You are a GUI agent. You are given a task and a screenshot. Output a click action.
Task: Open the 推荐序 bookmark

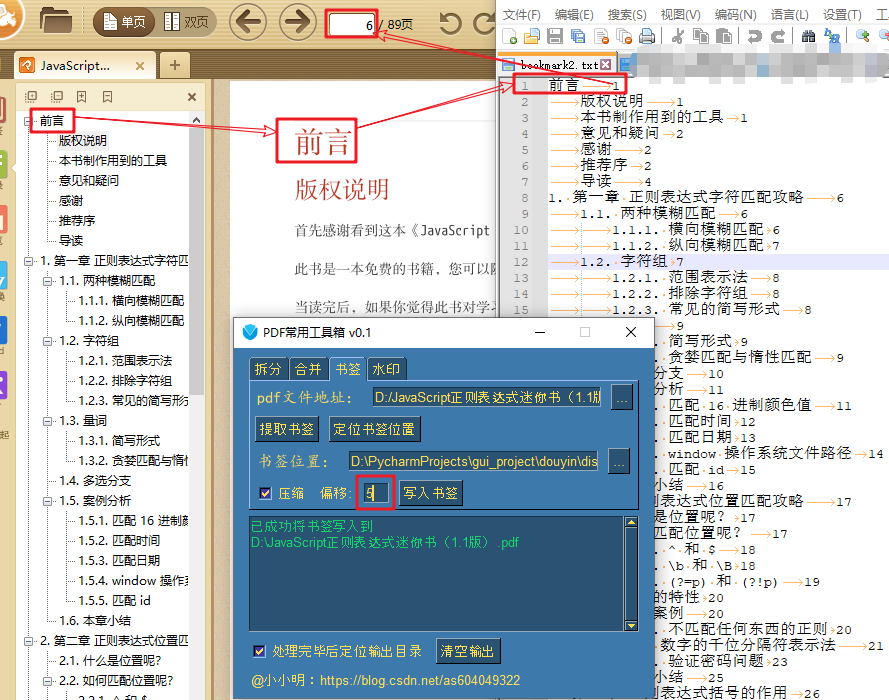click(77, 220)
